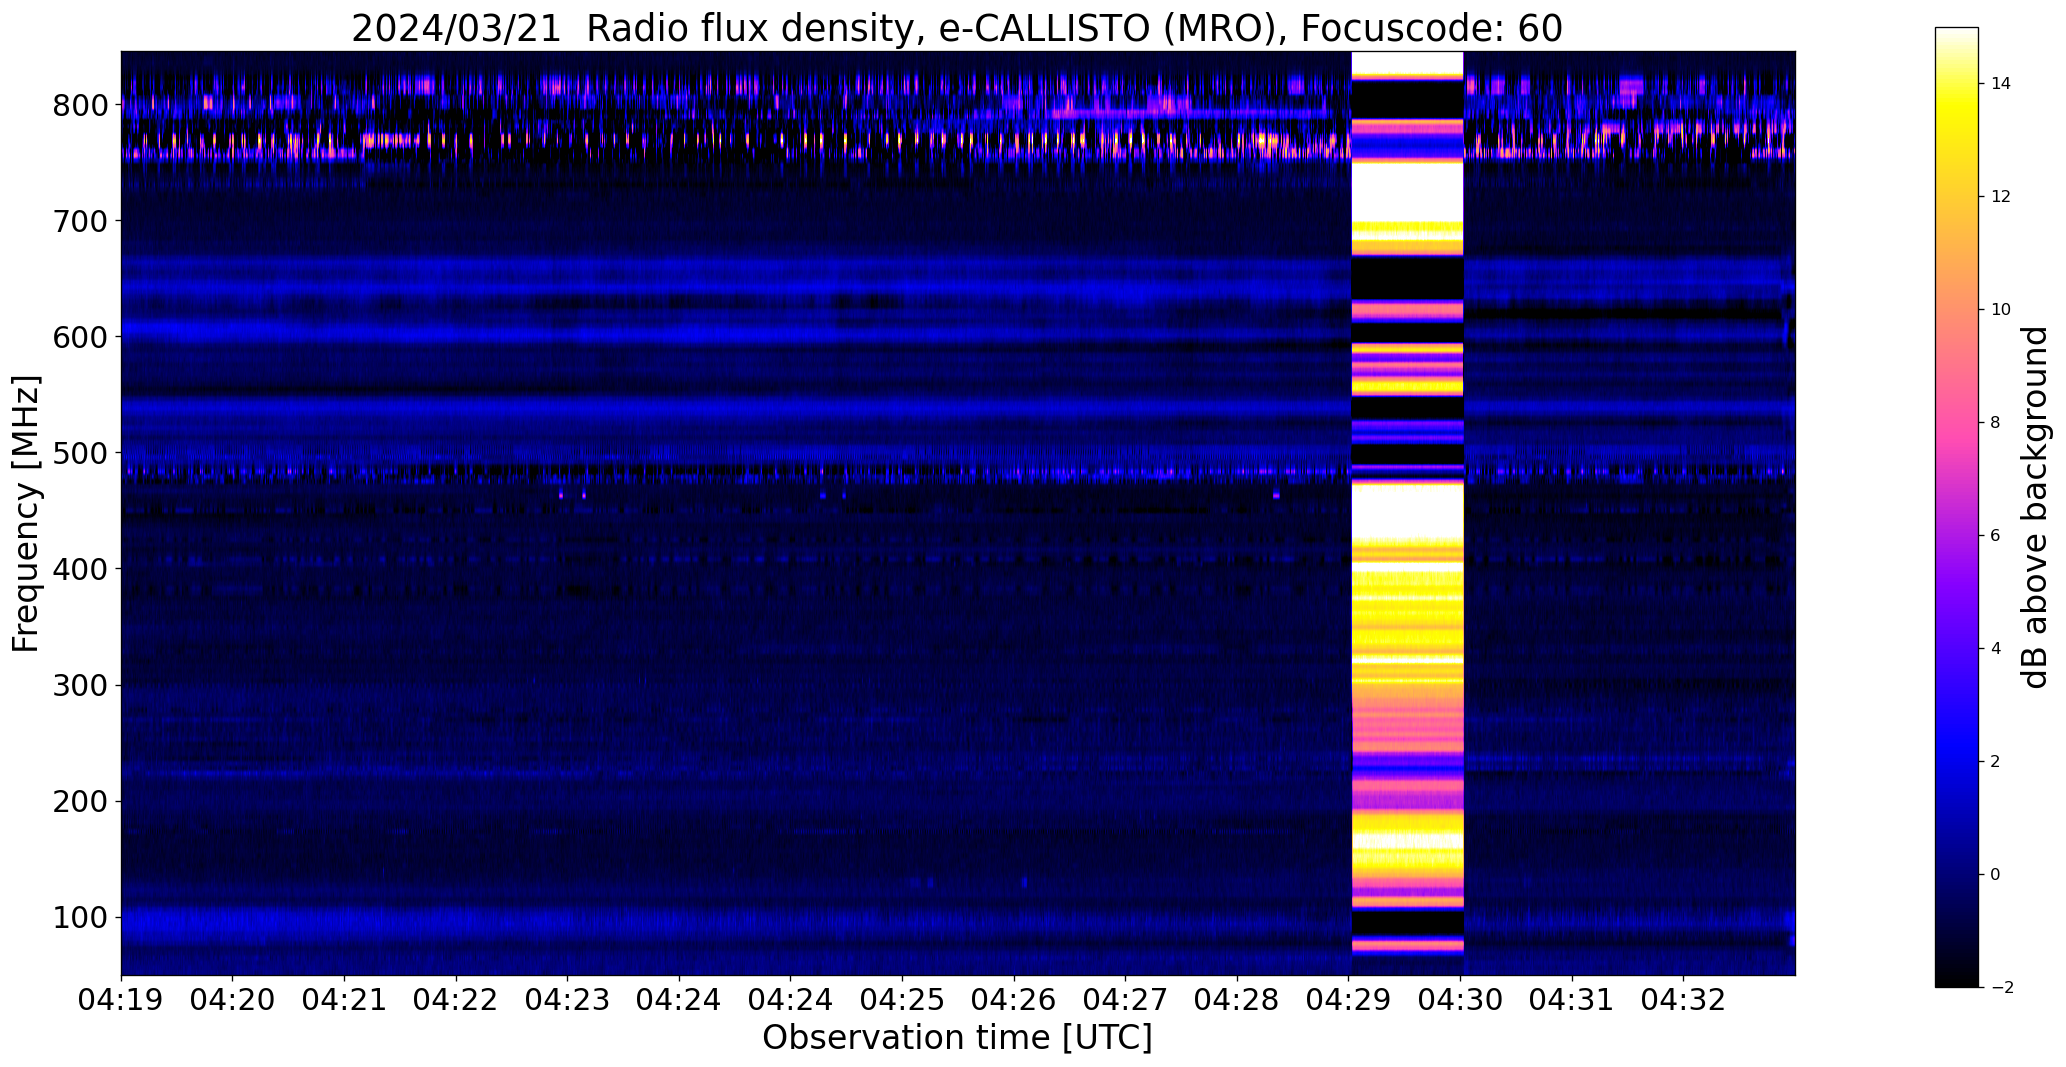The image size is (2066, 1067).
Task: Select the 04:27 time tick label
Action: [1126, 1000]
